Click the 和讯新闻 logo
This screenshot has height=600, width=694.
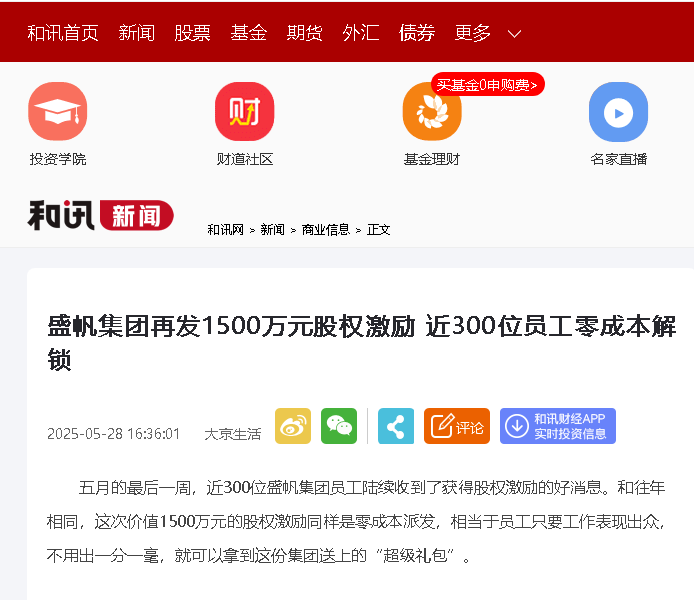point(100,215)
